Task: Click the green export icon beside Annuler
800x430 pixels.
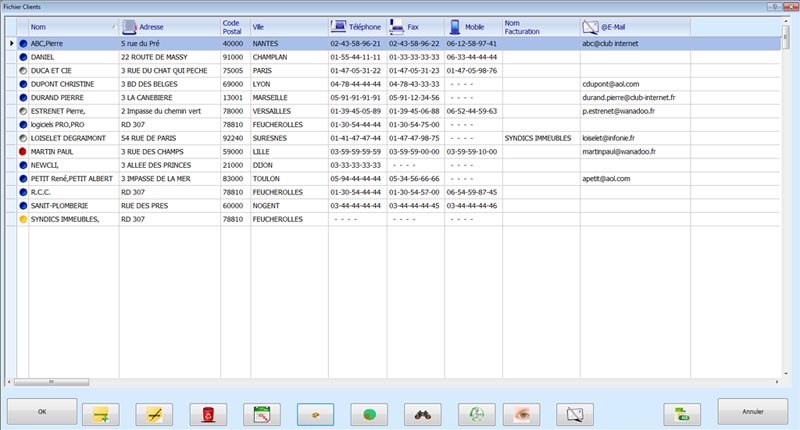Action: point(683,412)
